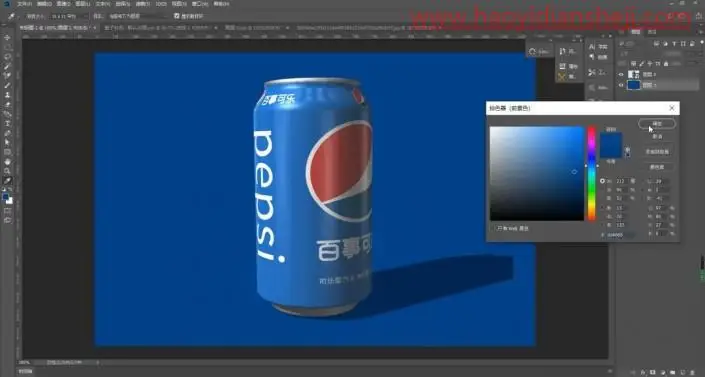Close the first active document tab

95,27
